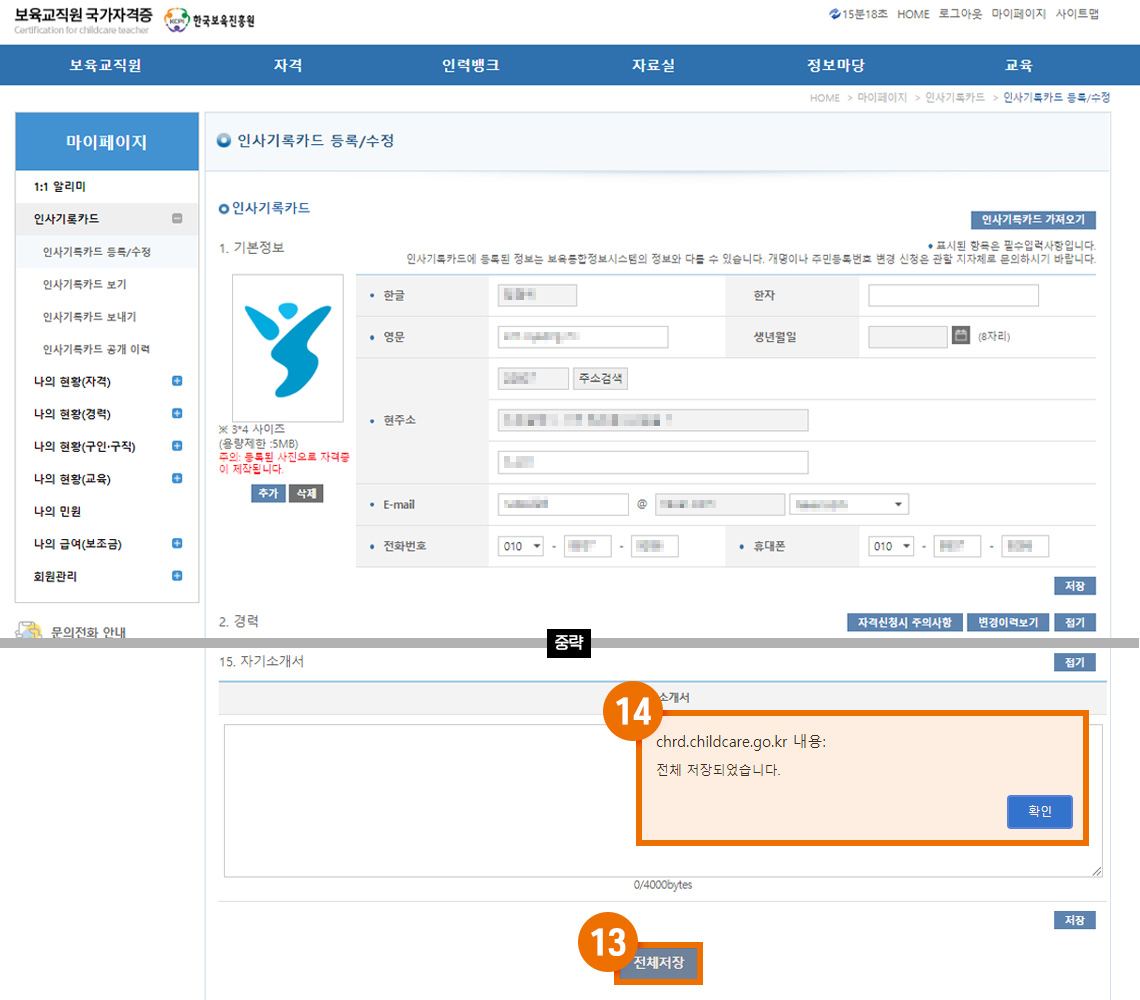Expand 나의 현황(자격) in the sidebar
Viewport: 1140px width, 1000px height.
pyautogui.click(x=177, y=381)
